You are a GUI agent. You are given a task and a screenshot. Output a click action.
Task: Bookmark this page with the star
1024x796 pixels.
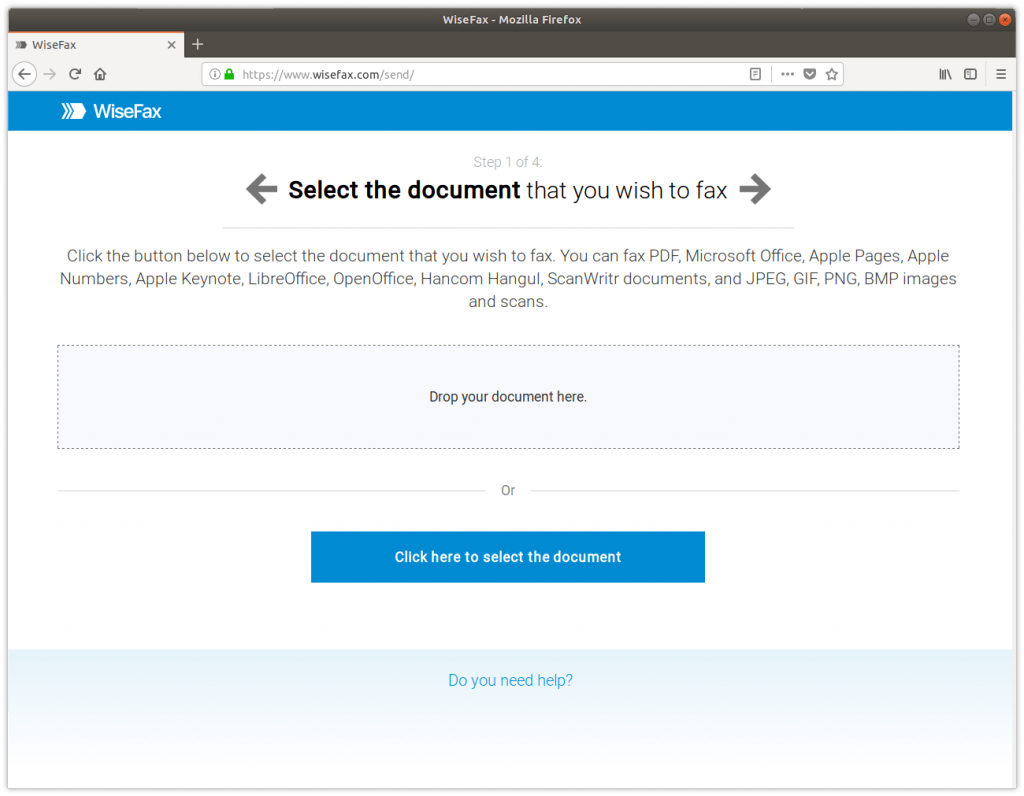(x=831, y=74)
